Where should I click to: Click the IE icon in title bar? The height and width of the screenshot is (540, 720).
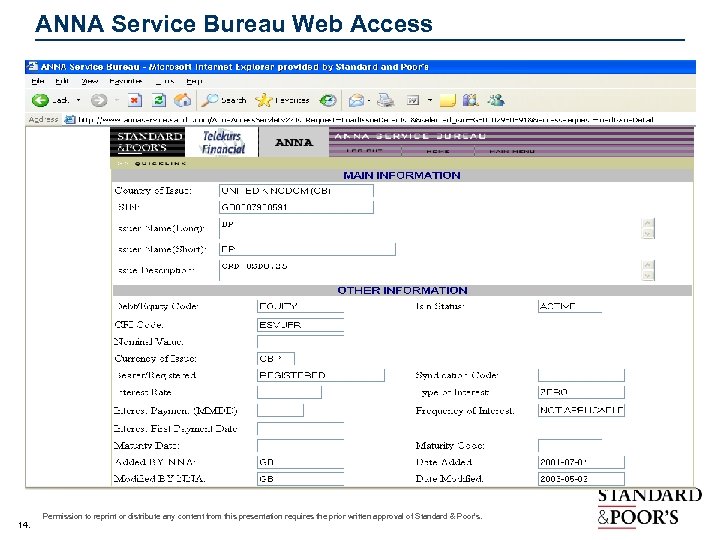click(32, 67)
